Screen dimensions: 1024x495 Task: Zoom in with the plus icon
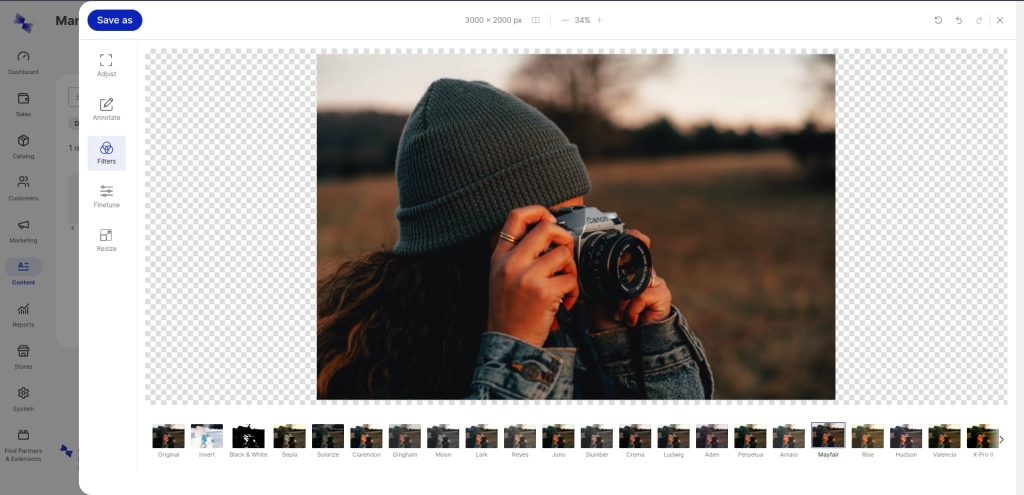pos(599,20)
